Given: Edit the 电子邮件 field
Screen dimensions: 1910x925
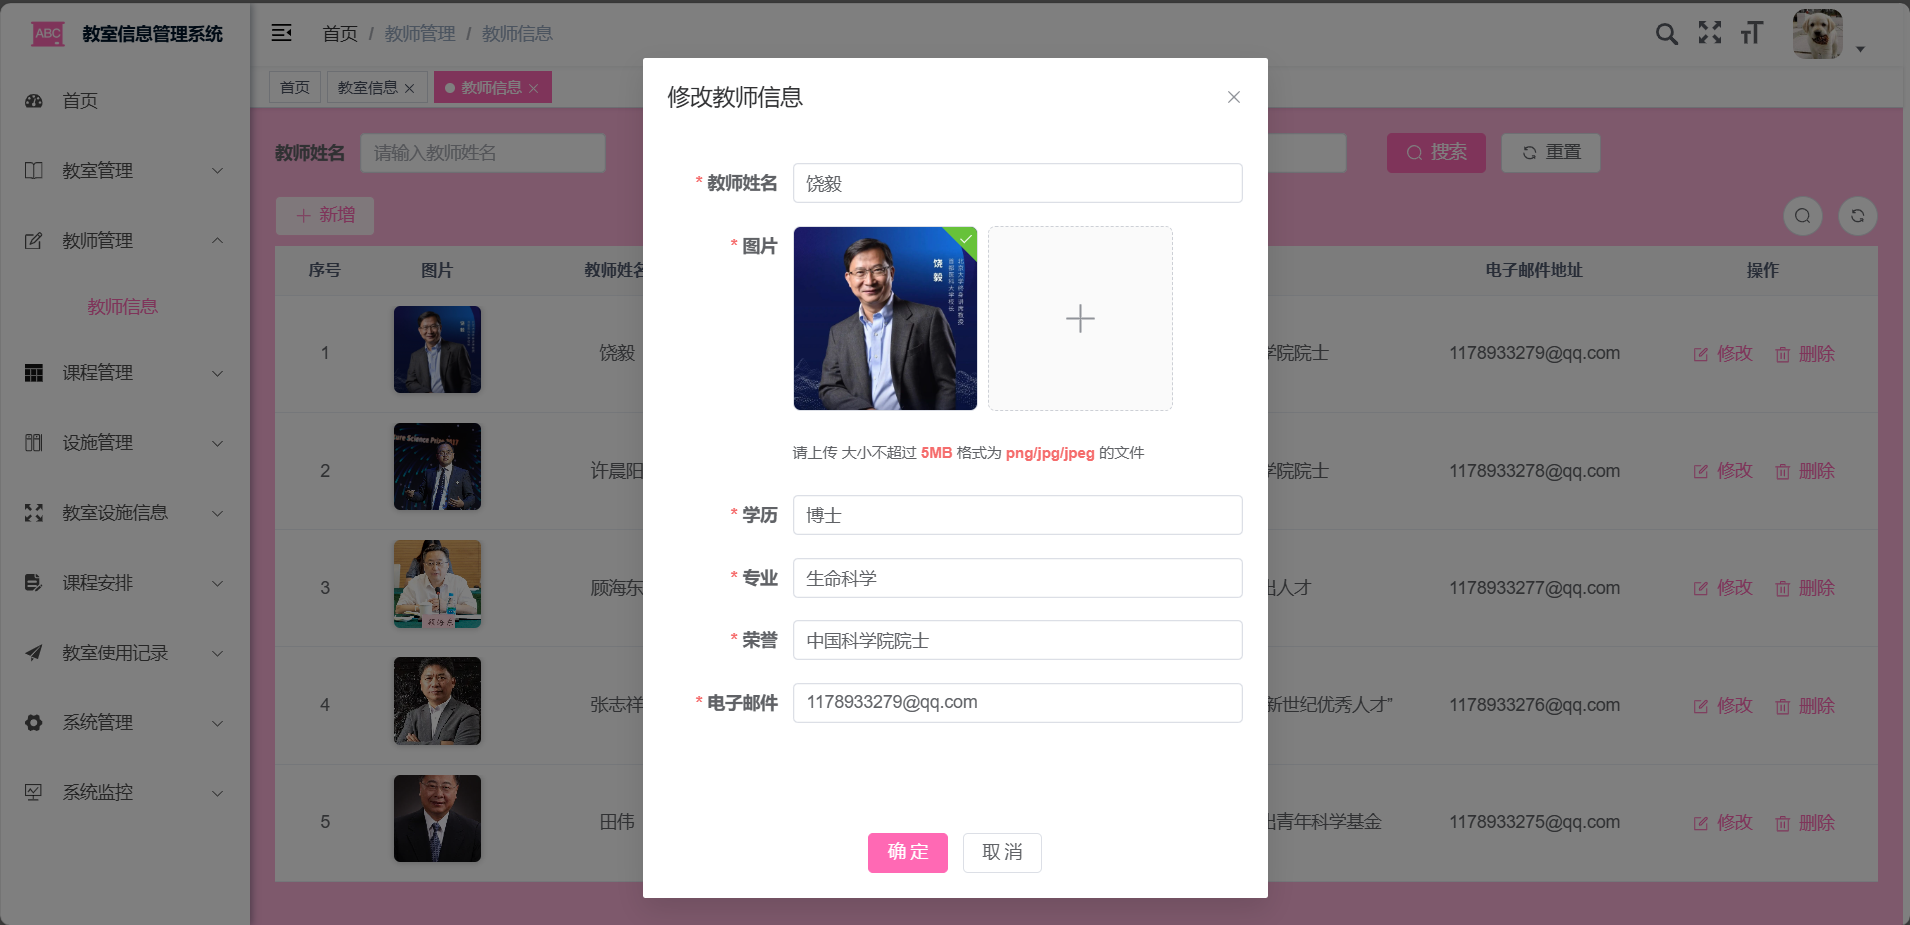Looking at the screenshot, I should [x=1018, y=703].
